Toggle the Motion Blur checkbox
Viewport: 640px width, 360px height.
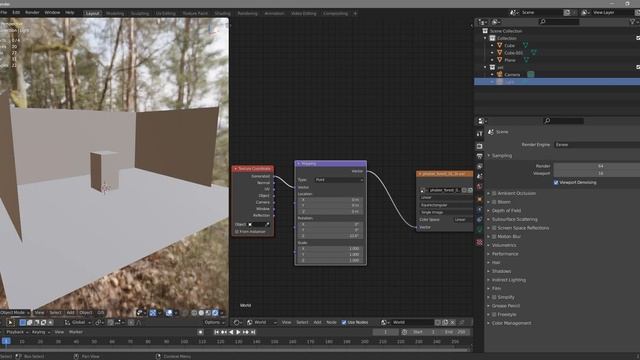coord(494,236)
